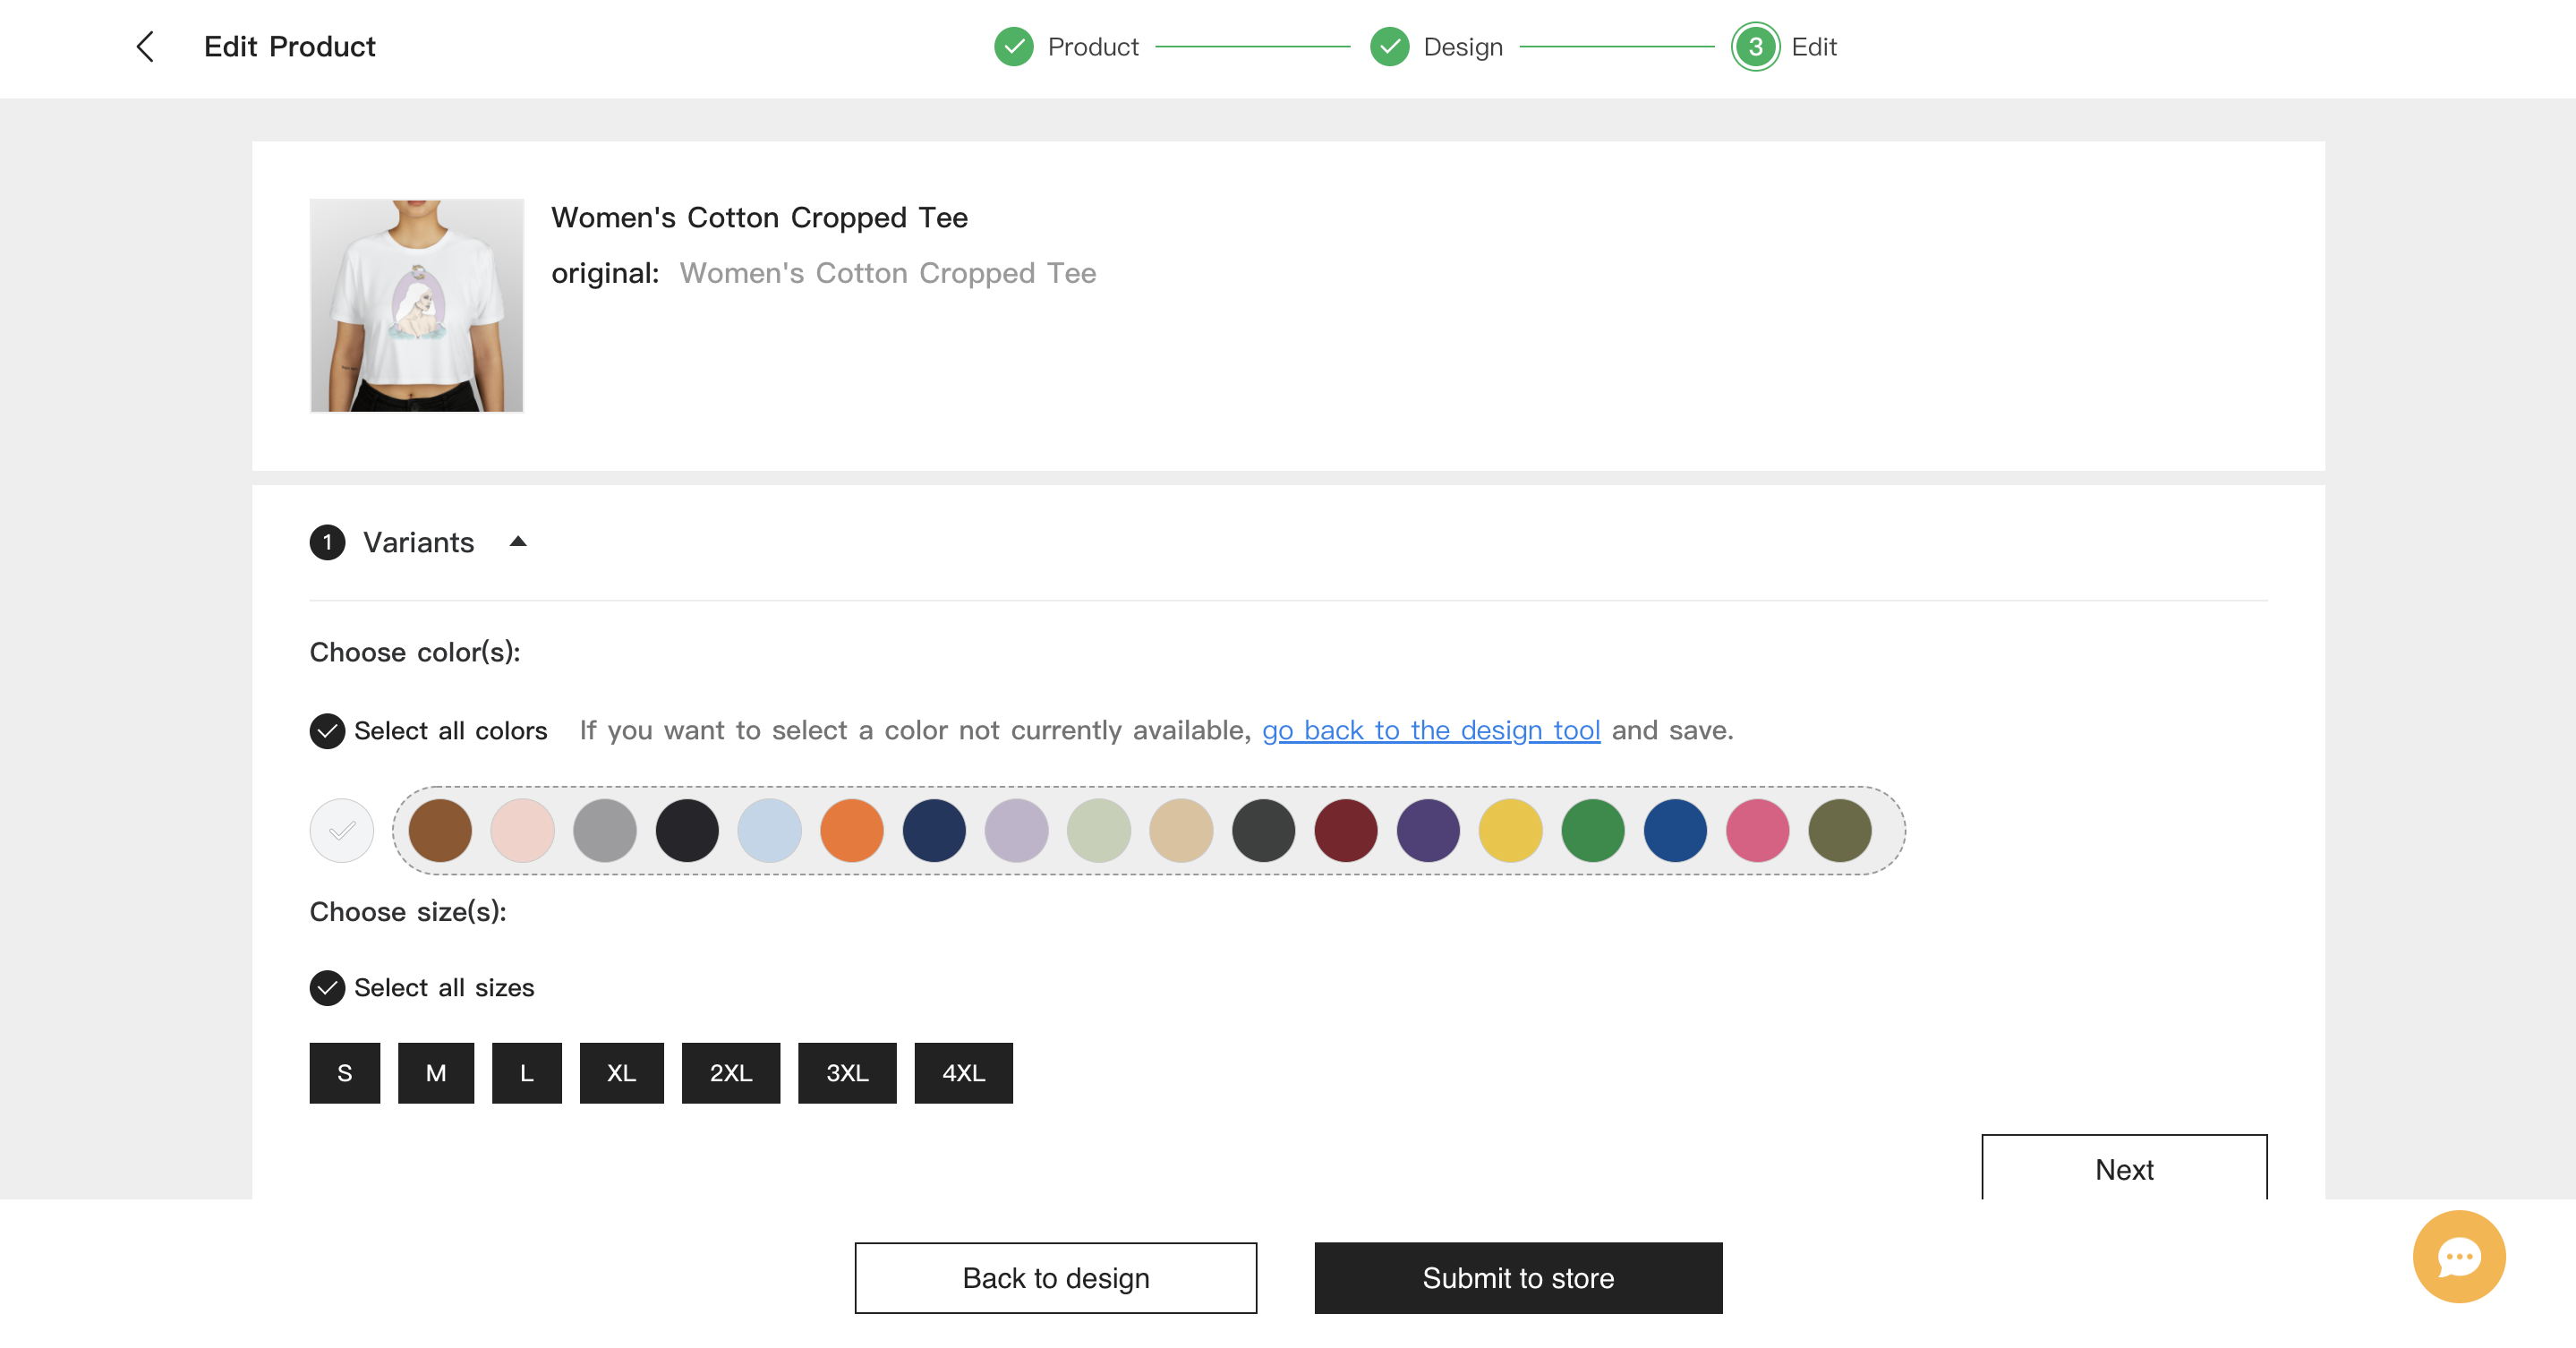
Task: Select the brown color swatch
Action: (440, 830)
